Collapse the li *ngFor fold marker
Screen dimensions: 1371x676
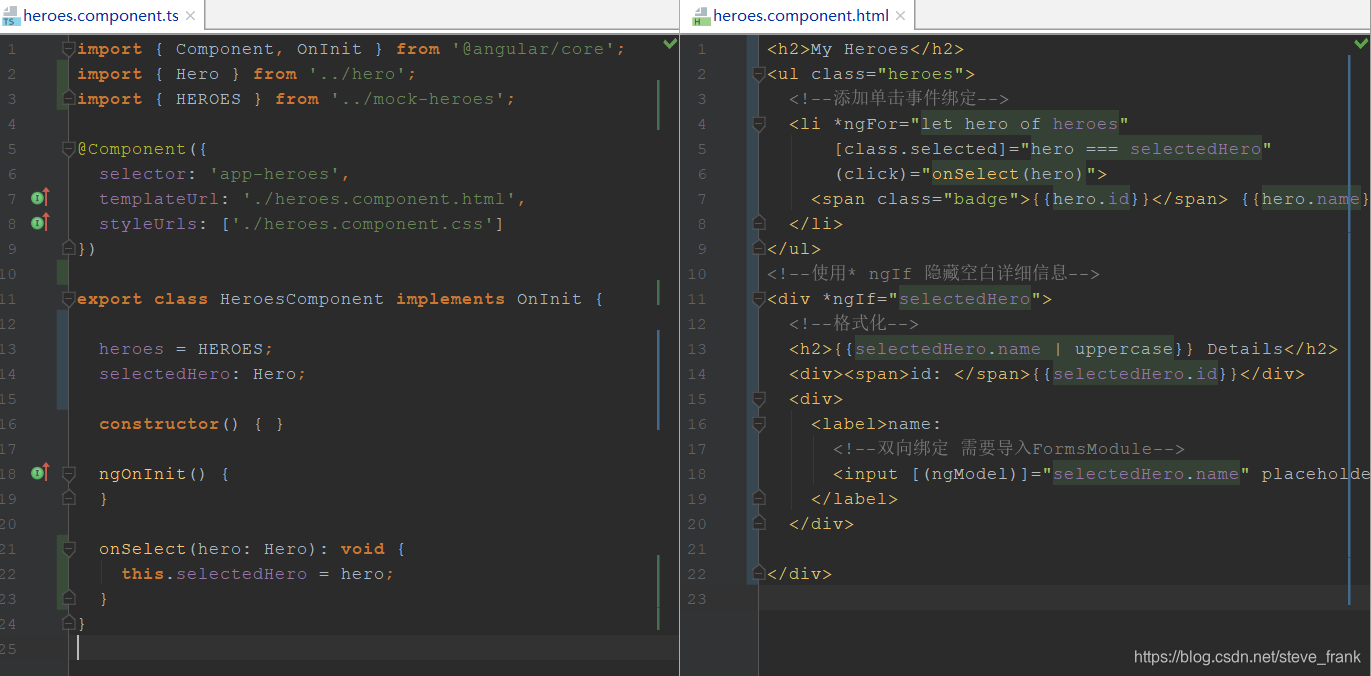click(759, 123)
